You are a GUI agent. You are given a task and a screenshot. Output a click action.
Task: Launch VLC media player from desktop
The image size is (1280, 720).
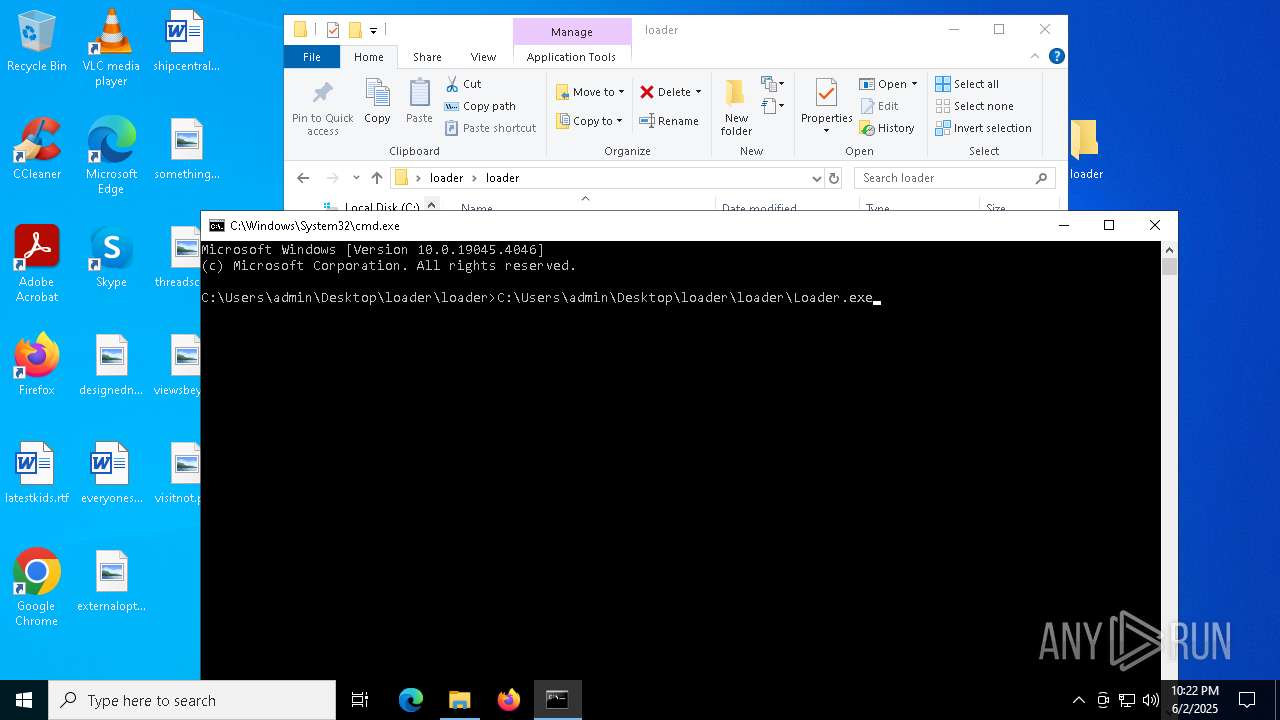point(111,47)
